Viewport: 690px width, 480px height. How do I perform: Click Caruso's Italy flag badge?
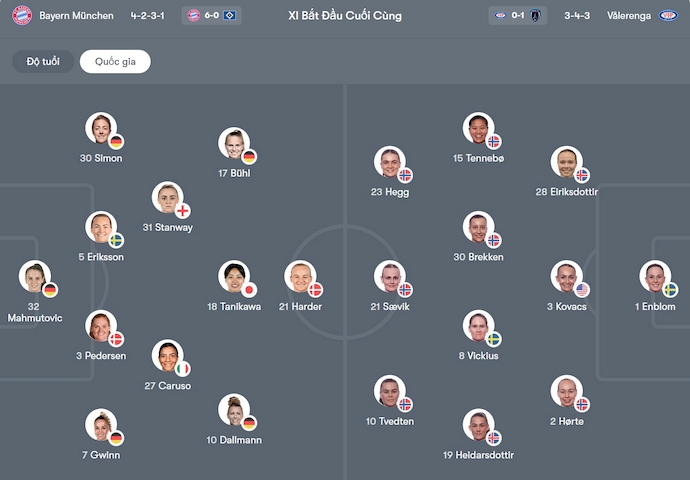(x=182, y=369)
